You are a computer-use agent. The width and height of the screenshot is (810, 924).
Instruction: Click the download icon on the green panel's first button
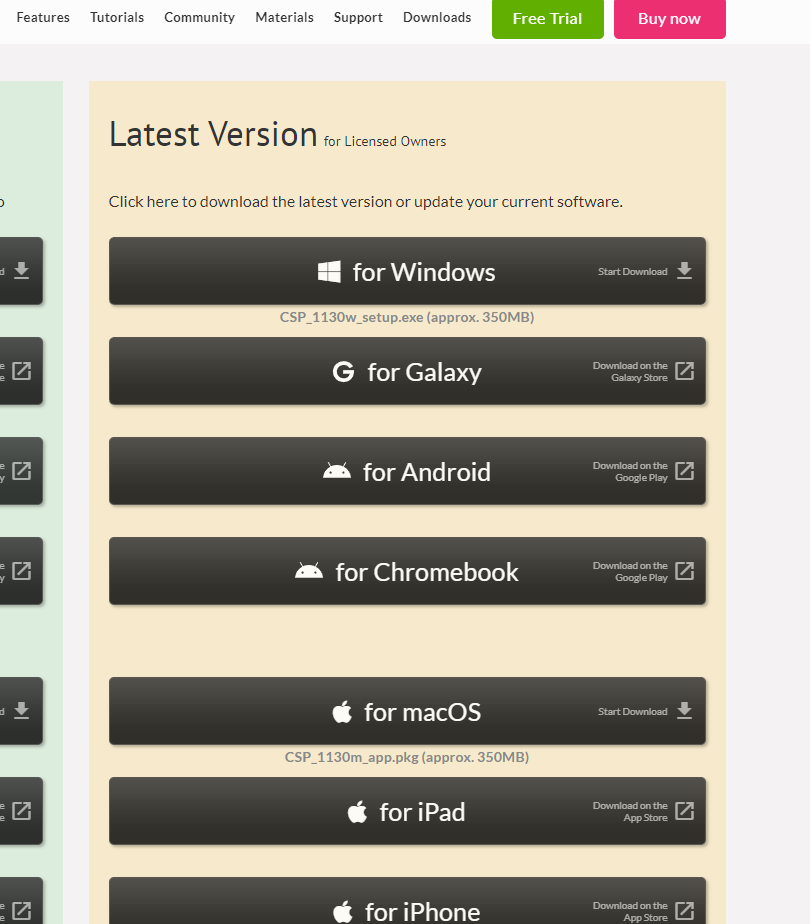[22, 270]
